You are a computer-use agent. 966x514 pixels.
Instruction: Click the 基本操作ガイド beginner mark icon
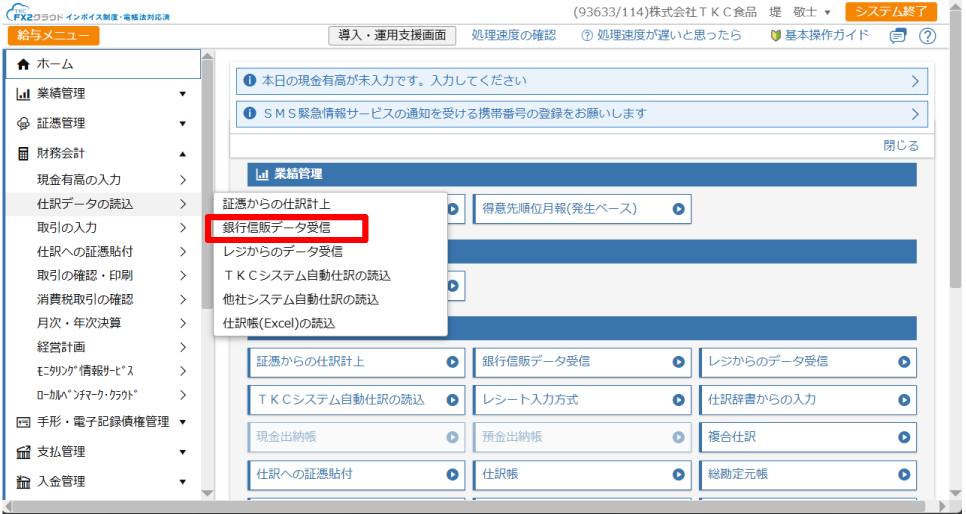pos(775,36)
